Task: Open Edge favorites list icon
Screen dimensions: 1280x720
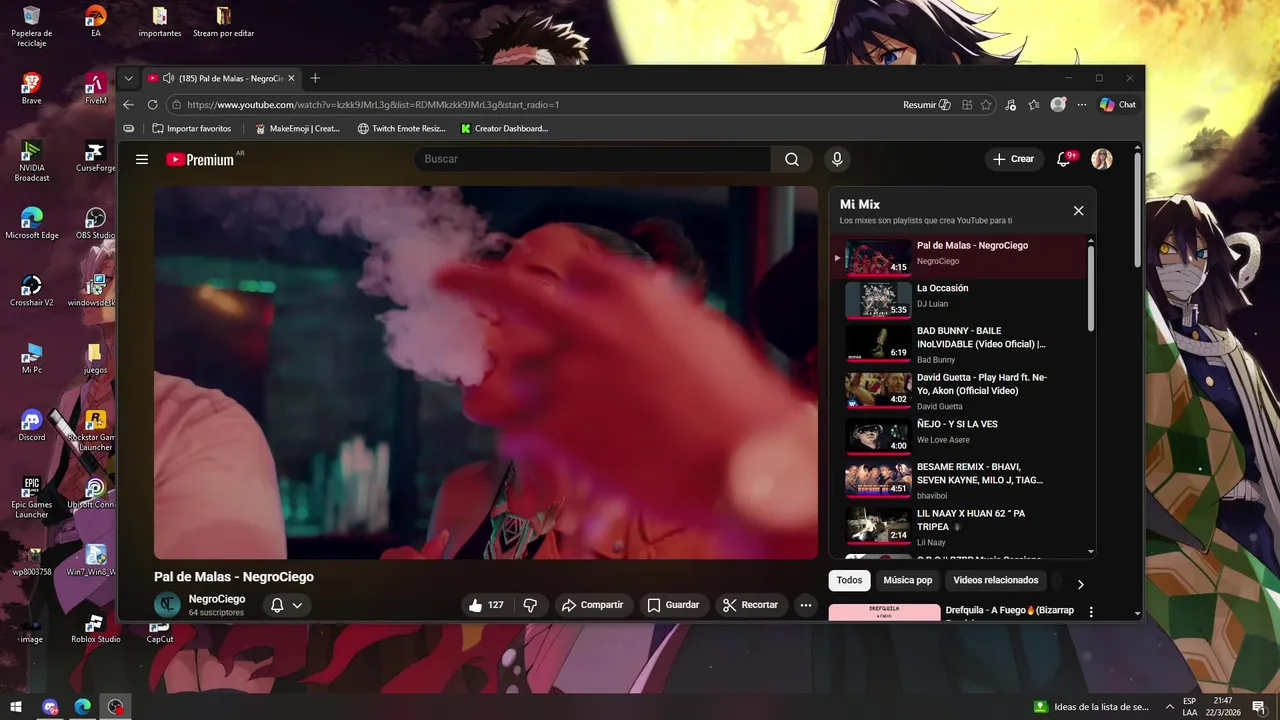Action: coord(1034,105)
